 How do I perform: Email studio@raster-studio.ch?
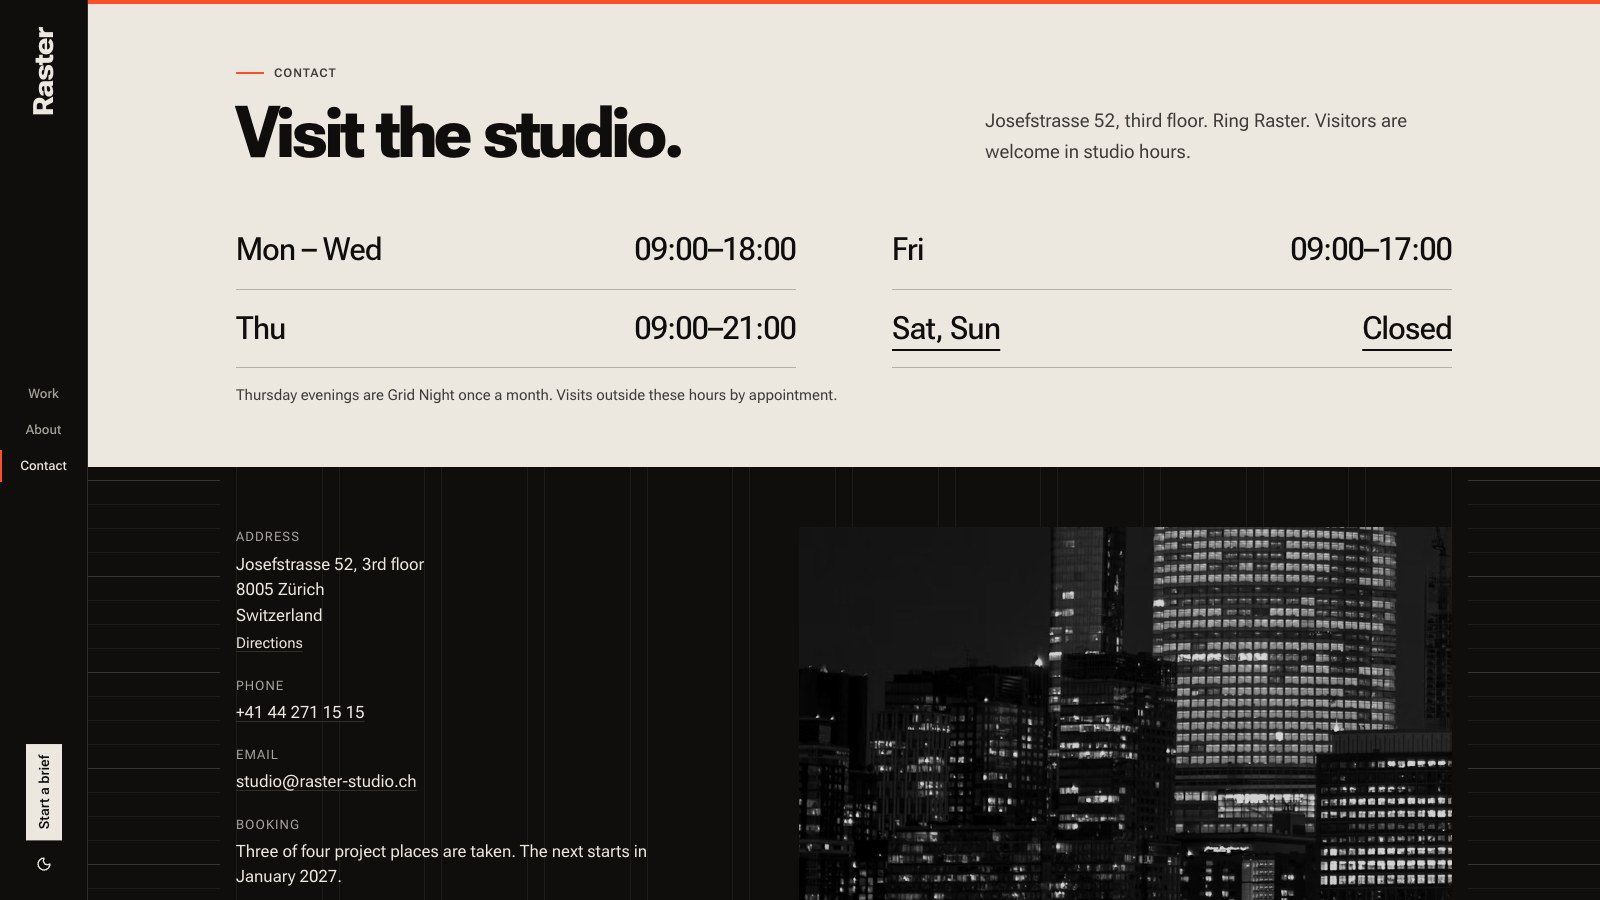click(326, 781)
